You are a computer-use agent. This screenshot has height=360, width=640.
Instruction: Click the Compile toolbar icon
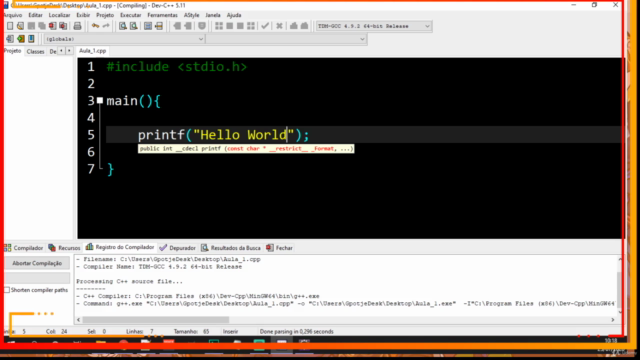click(219, 26)
